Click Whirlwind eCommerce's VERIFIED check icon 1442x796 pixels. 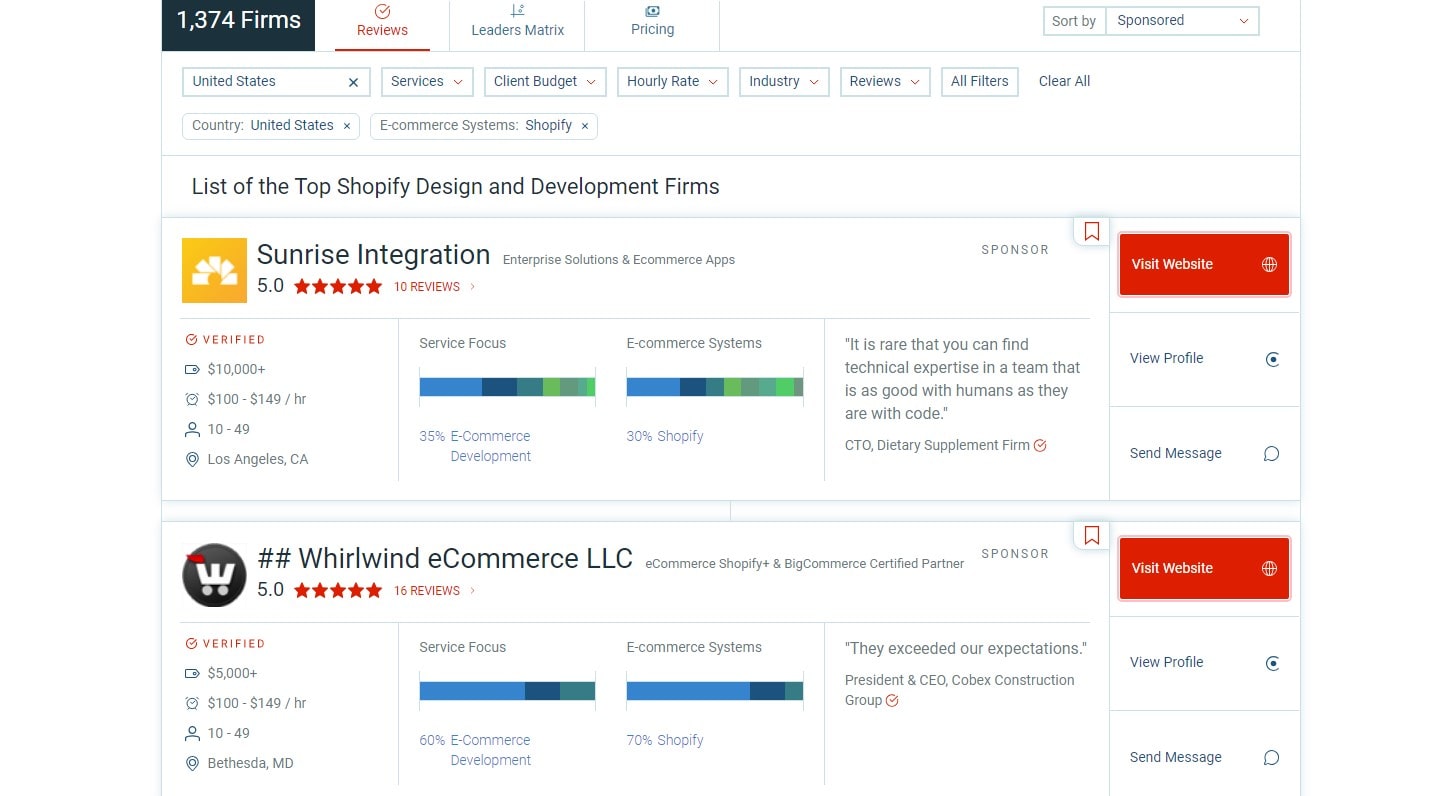click(192, 644)
